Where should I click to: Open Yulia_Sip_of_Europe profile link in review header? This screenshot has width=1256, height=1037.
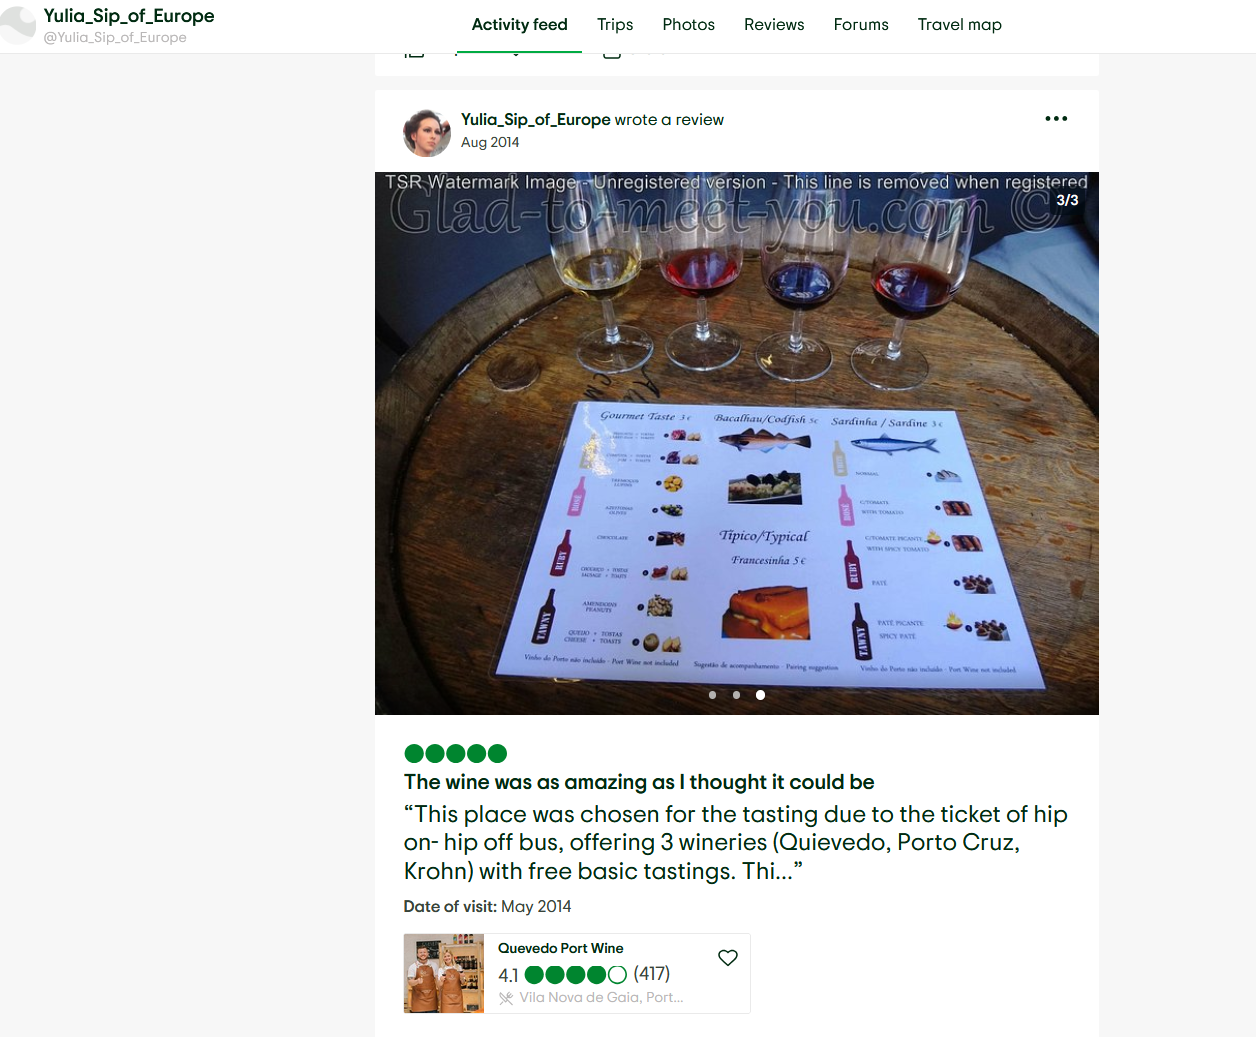coord(535,120)
